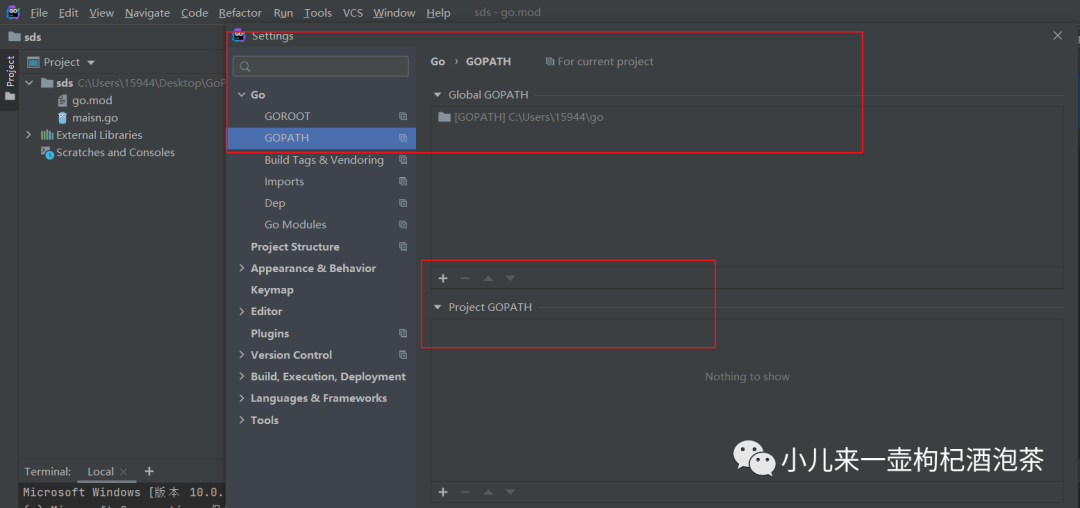Viewport: 1080px width, 508px height.
Task: Open the Refactor menu
Action: [x=240, y=13]
